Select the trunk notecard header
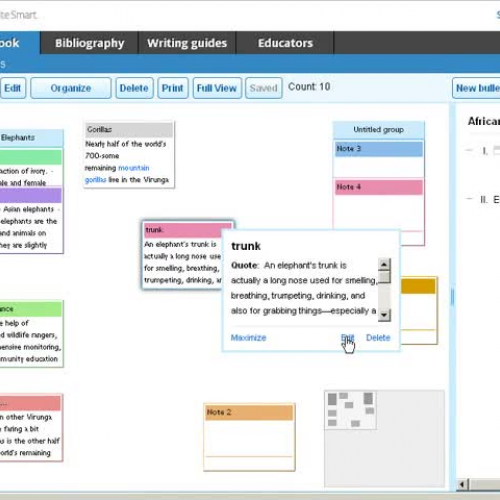Screen dimensions: 500x500 tap(183, 230)
